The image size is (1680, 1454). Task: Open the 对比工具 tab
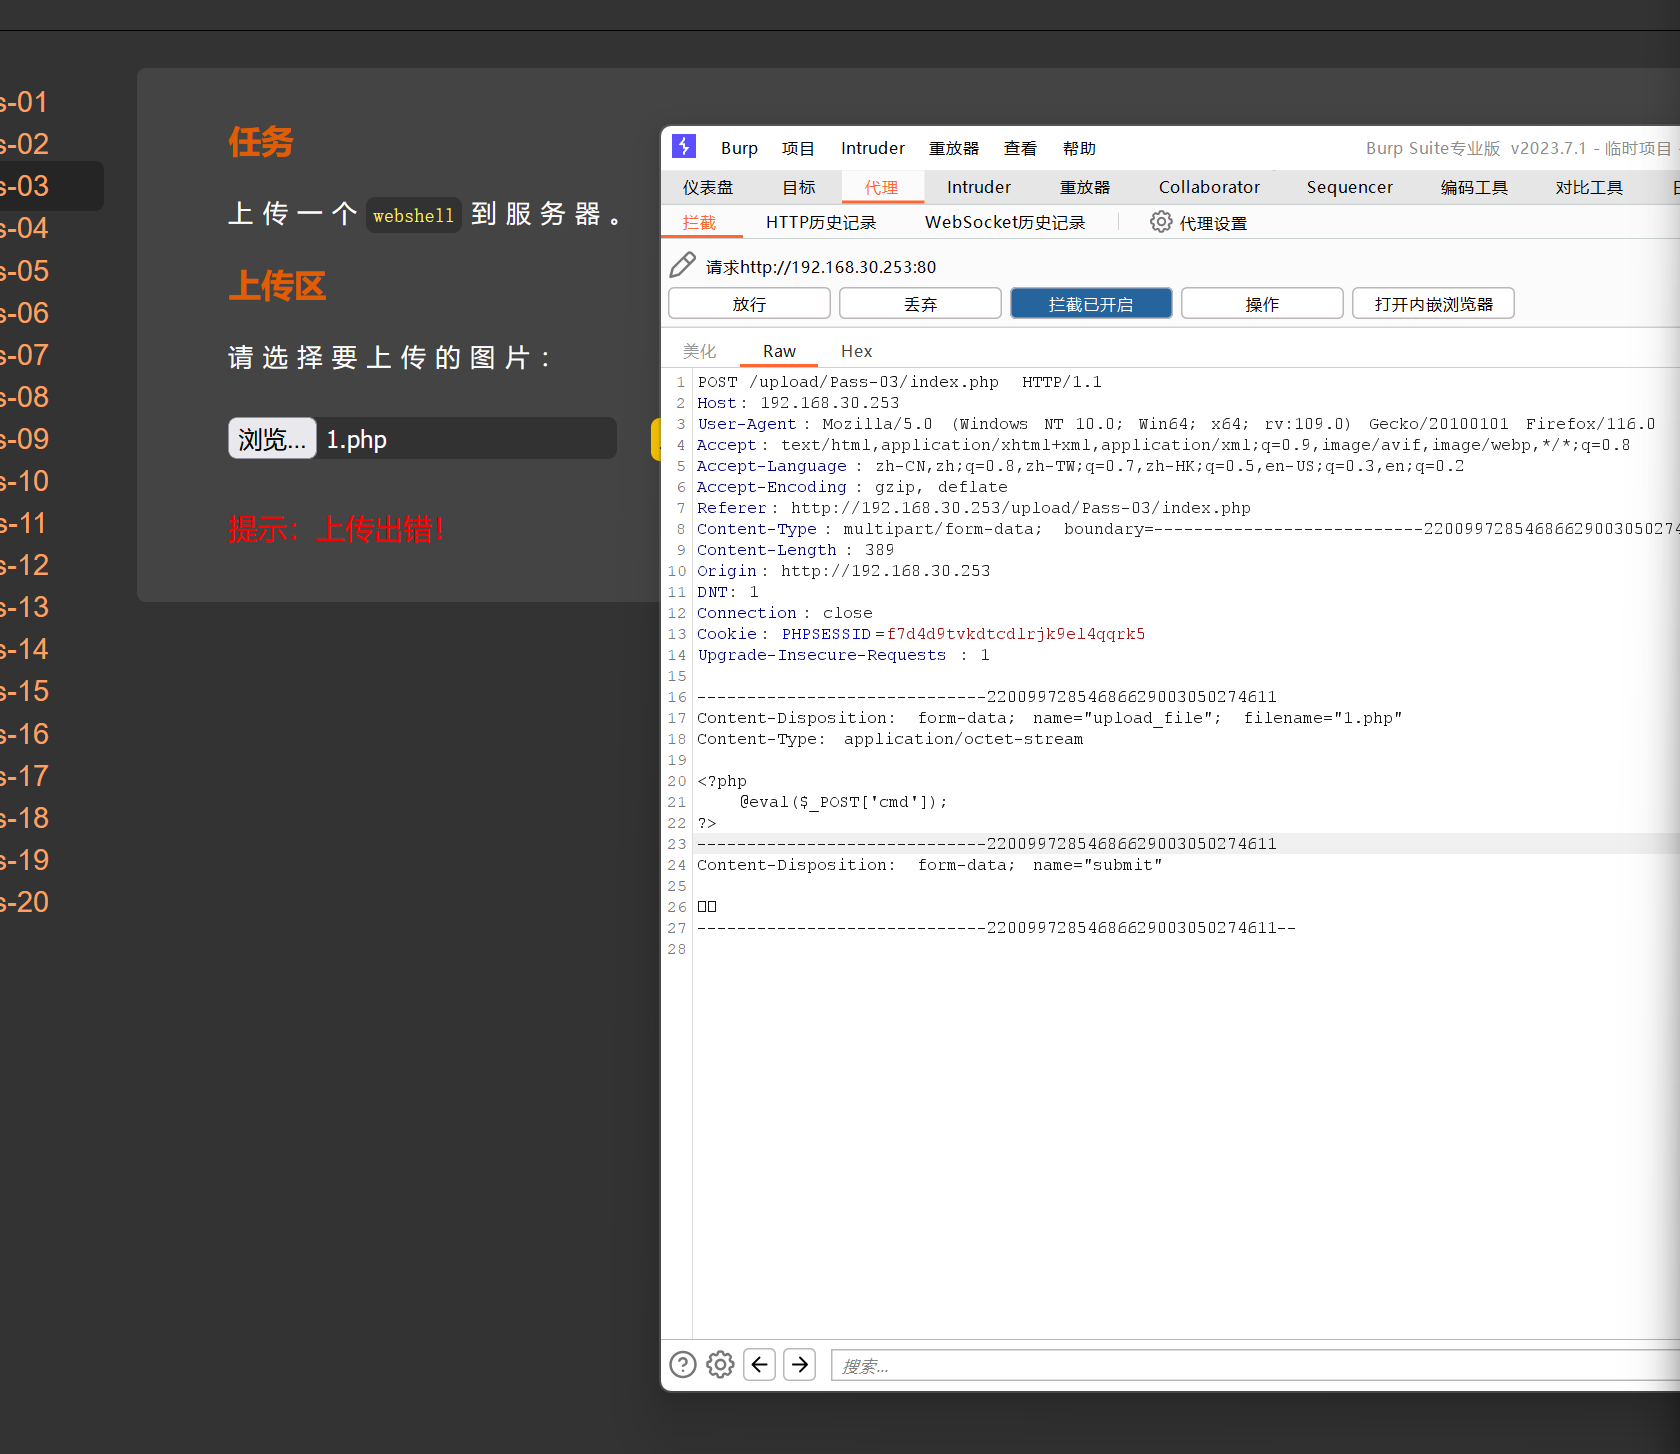1589,187
